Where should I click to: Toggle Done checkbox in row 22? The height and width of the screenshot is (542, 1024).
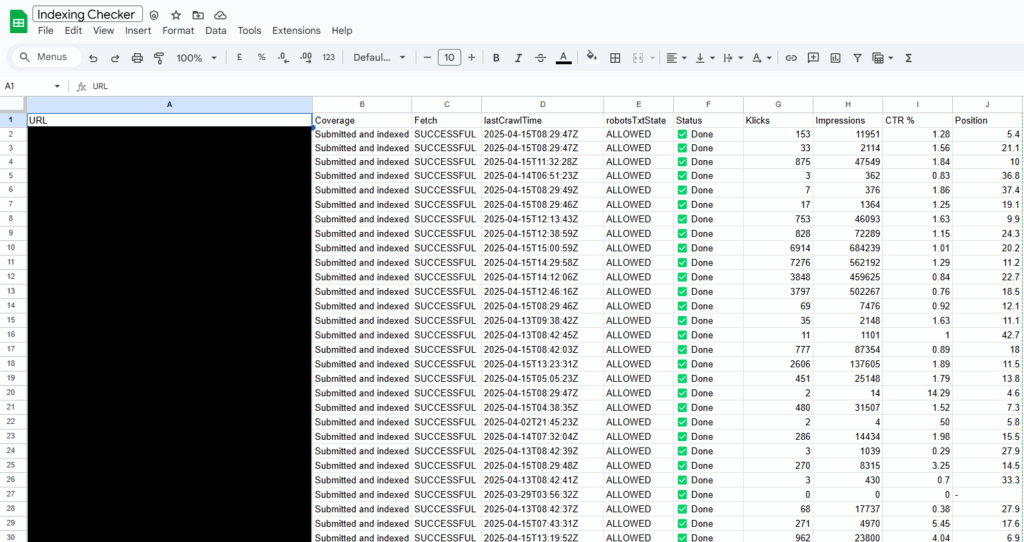682,422
